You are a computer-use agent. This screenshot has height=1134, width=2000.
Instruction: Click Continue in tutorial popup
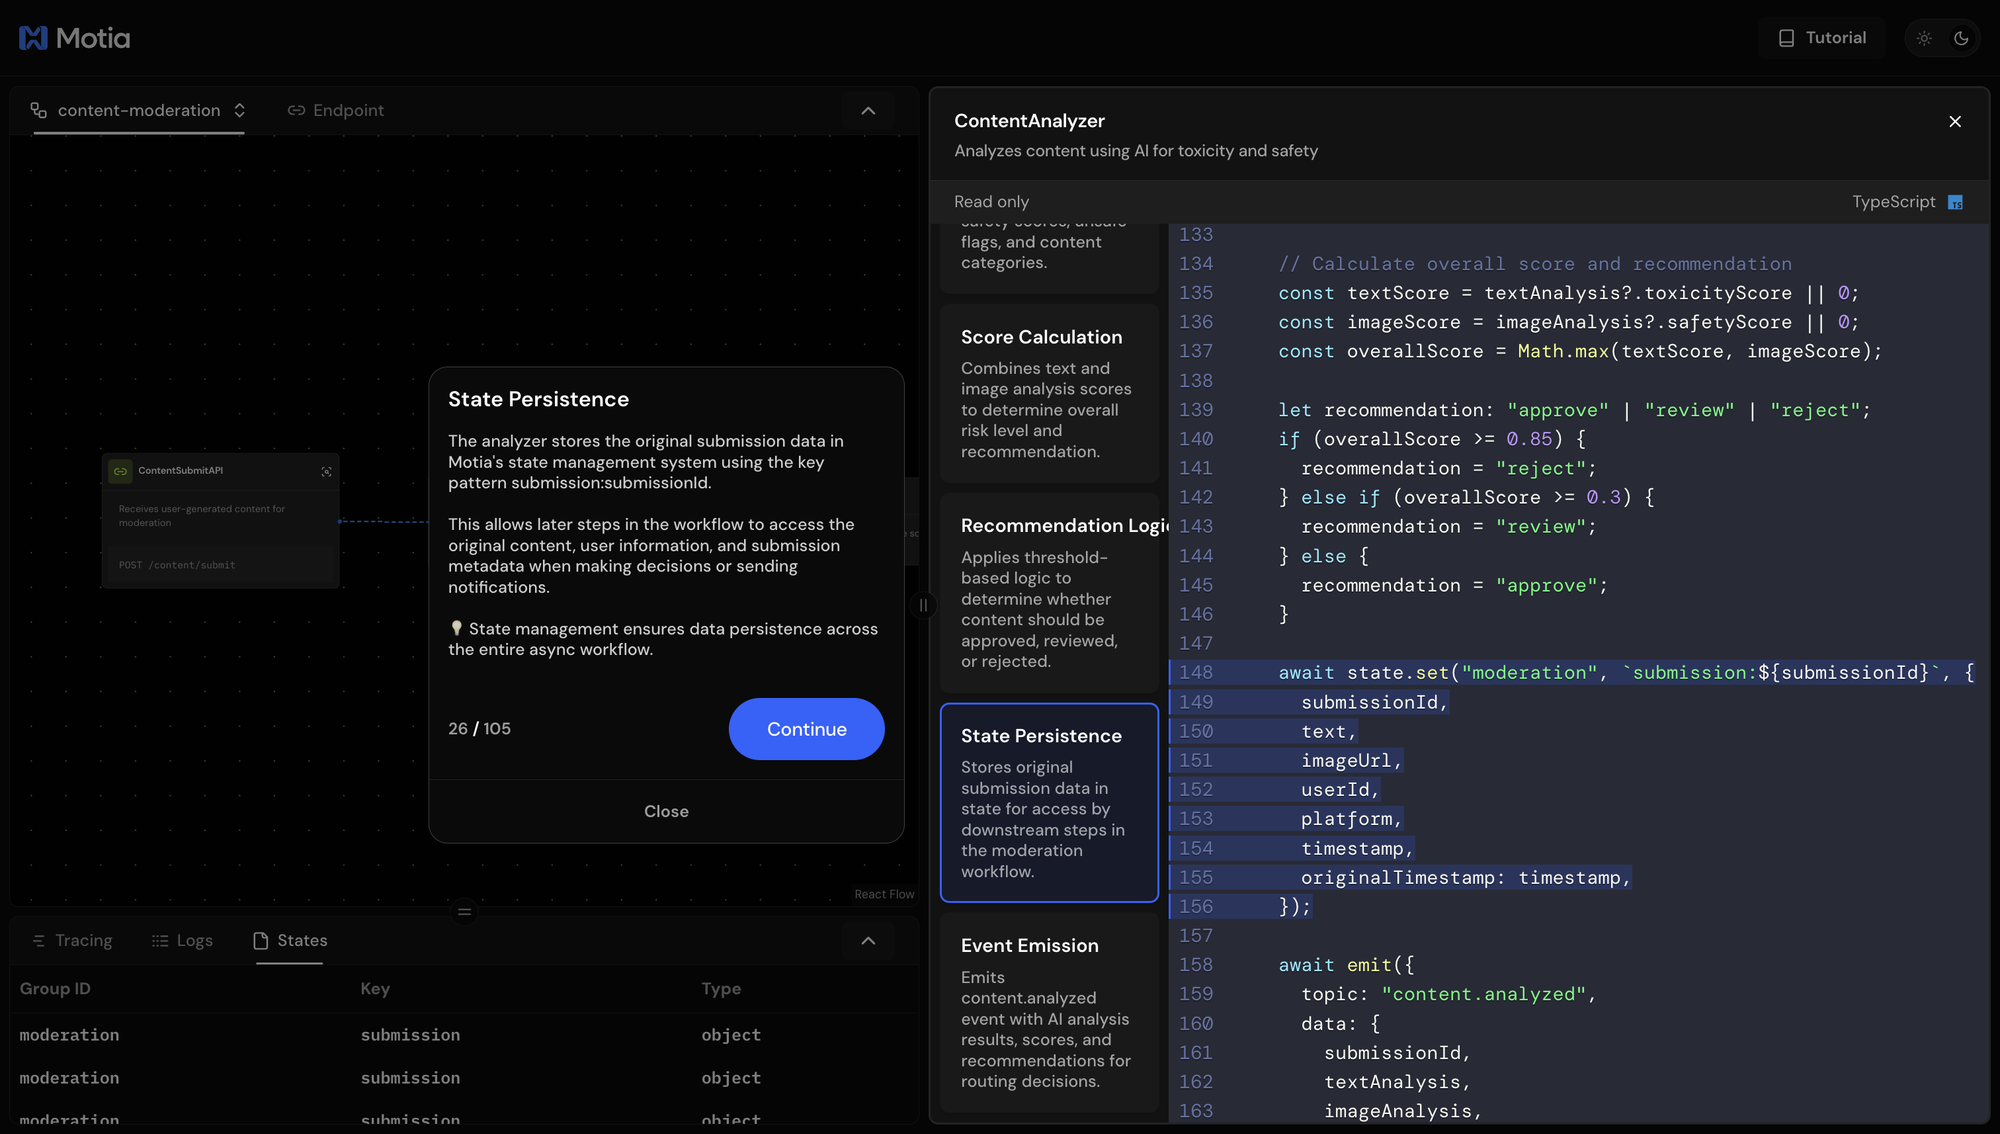[x=806, y=729]
